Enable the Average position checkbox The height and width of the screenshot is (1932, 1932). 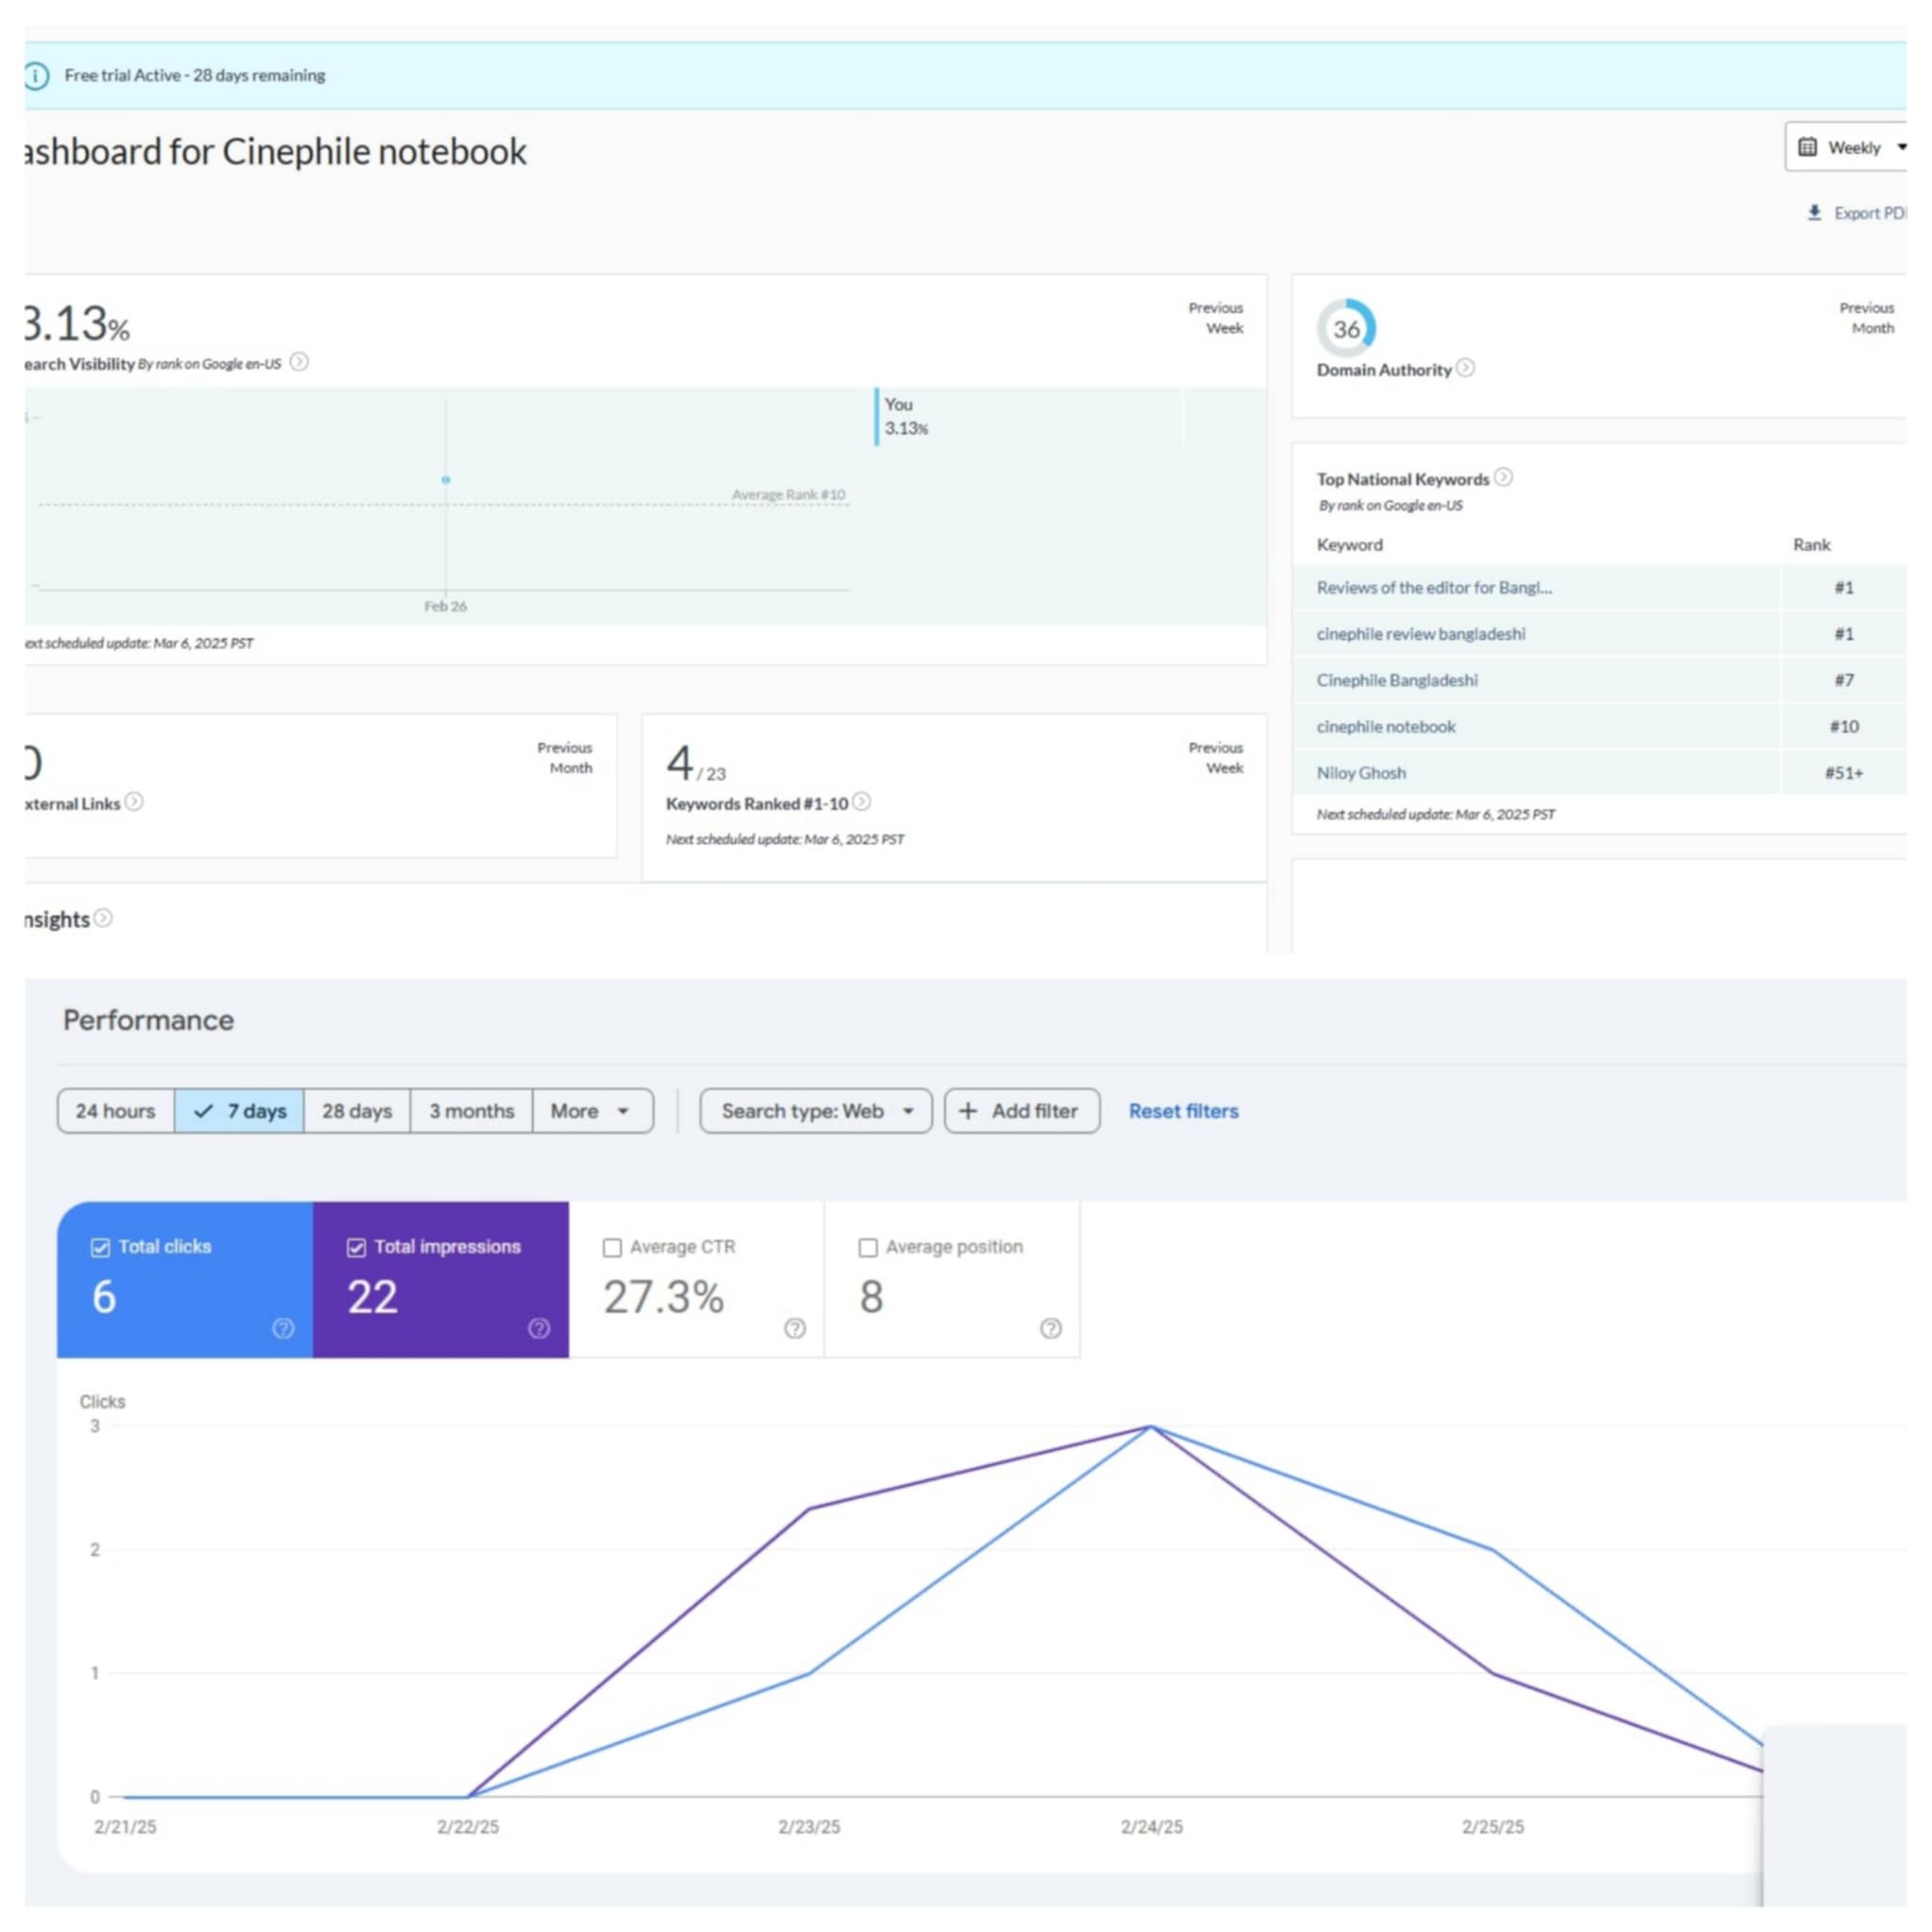point(868,1247)
